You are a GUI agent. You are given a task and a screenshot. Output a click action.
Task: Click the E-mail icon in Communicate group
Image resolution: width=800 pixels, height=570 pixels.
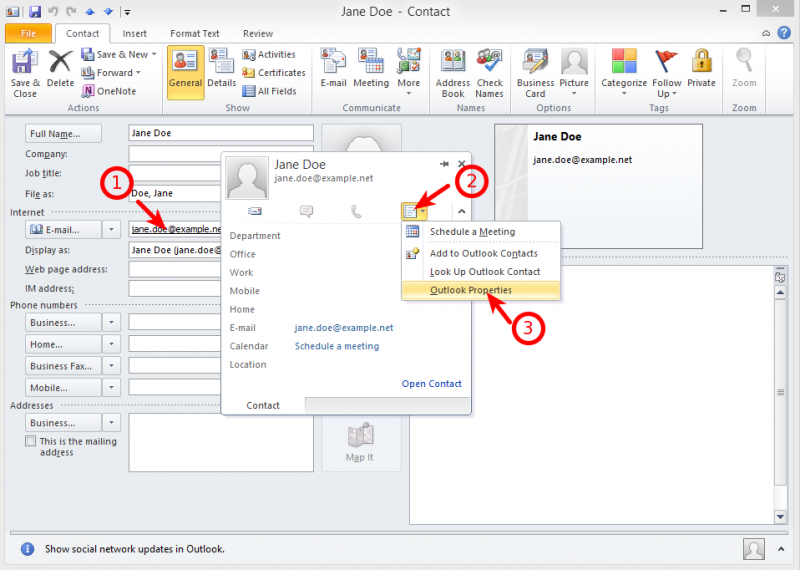(x=333, y=68)
